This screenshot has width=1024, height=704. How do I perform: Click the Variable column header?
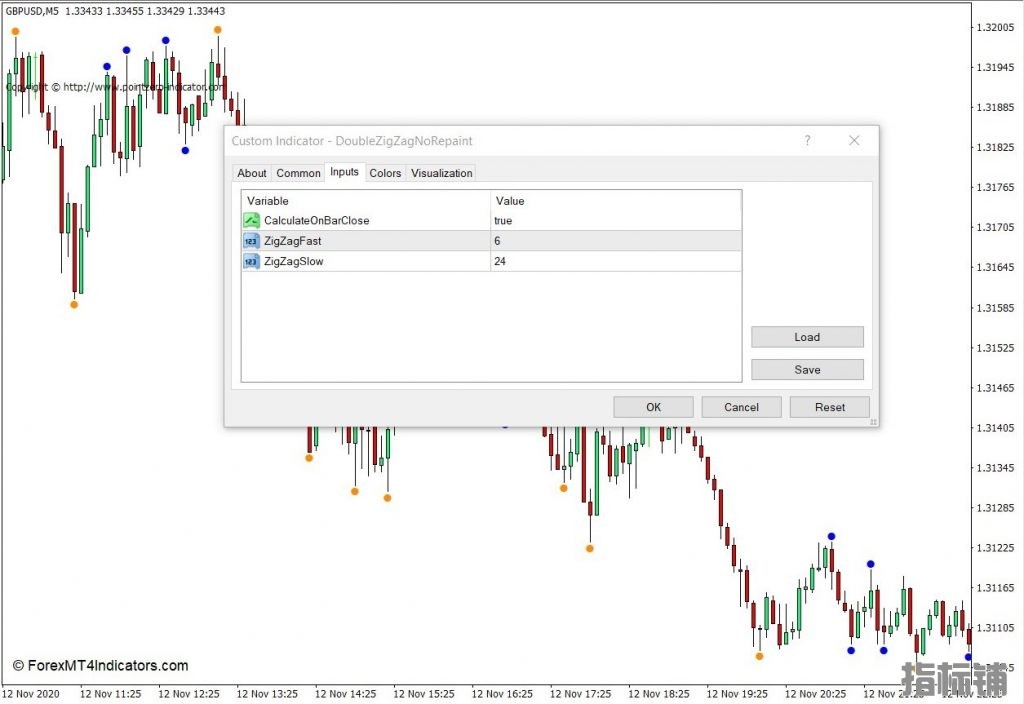tap(366, 201)
